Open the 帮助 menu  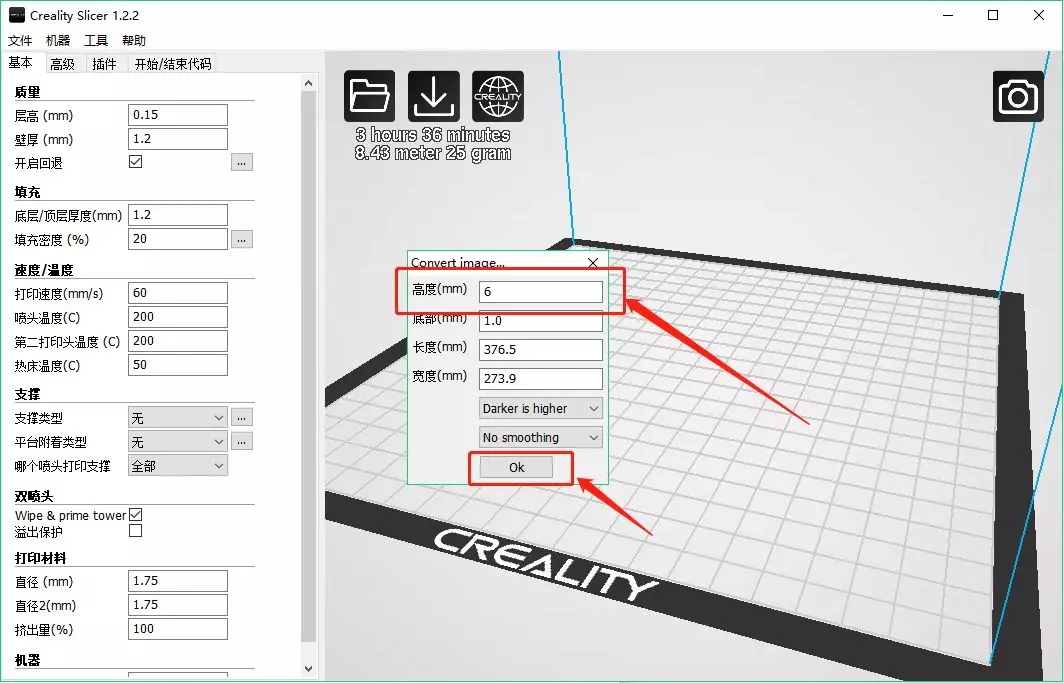[x=134, y=41]
